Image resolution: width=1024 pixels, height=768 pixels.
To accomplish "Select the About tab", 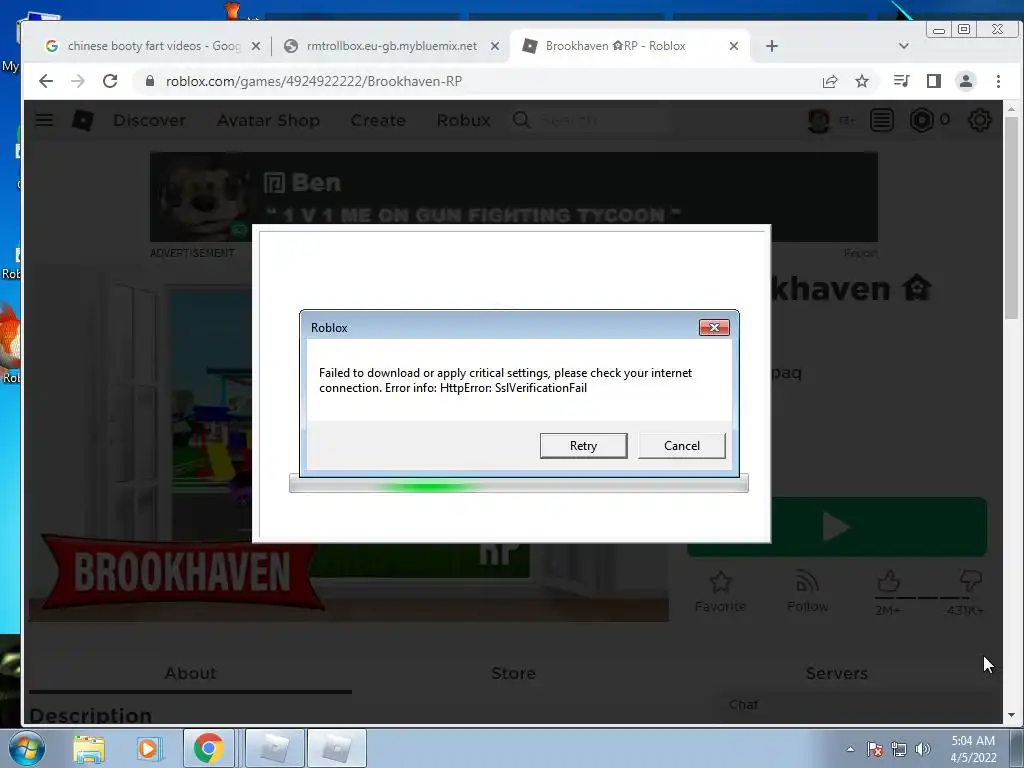I will (190, 673).
